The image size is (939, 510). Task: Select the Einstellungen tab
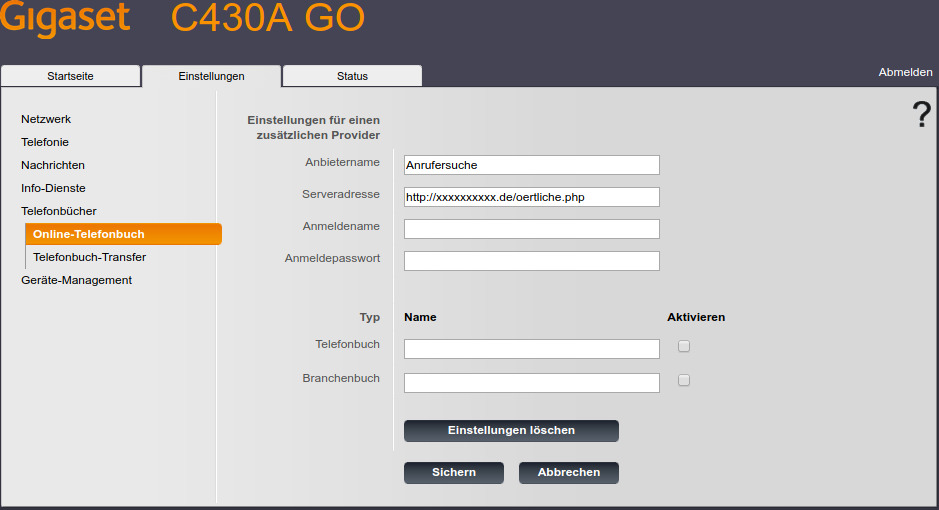click(211, 76)
